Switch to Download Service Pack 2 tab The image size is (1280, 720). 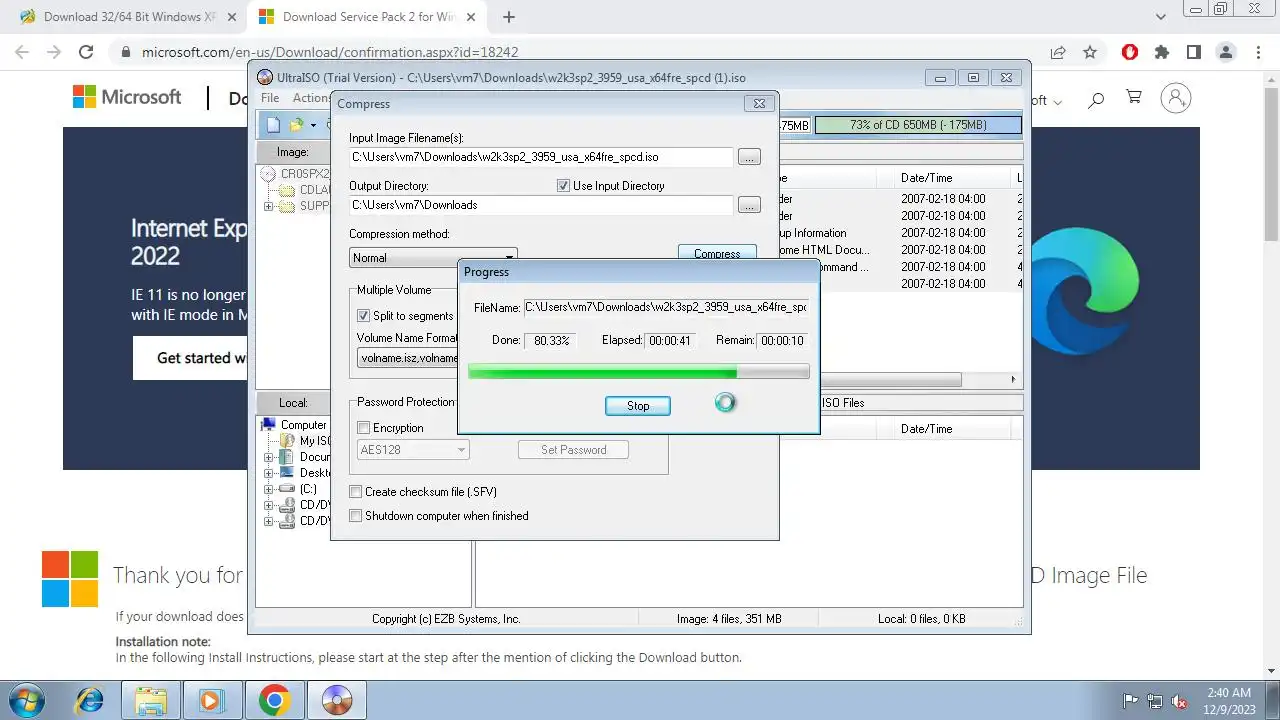click(x=366, y=17)
